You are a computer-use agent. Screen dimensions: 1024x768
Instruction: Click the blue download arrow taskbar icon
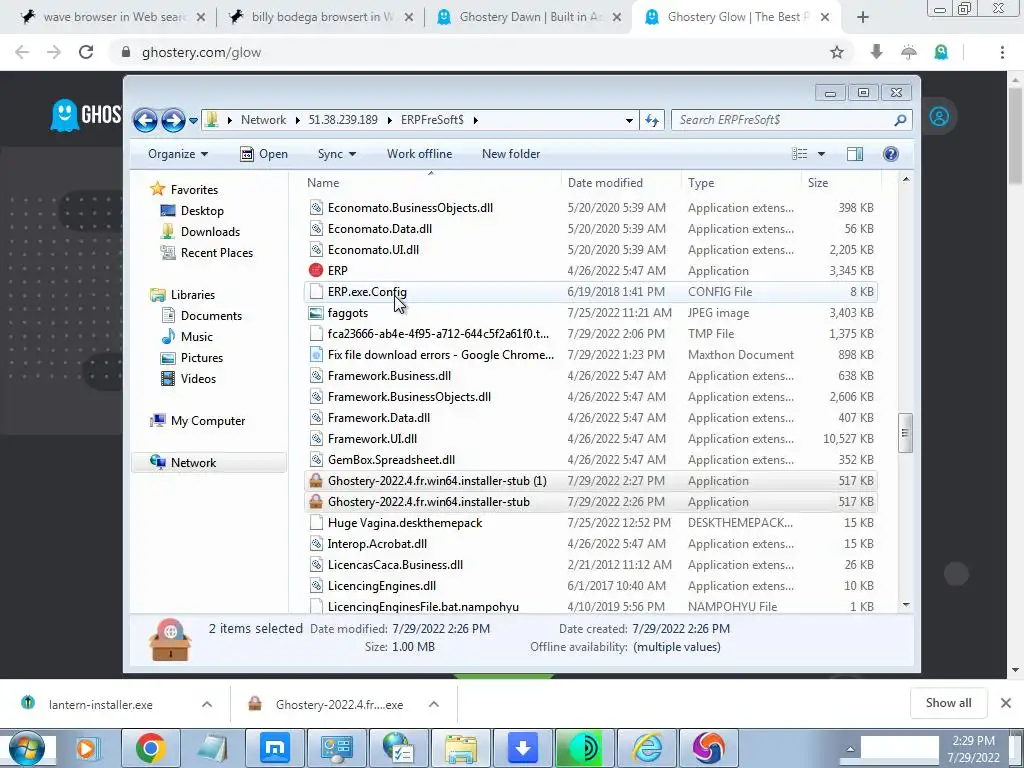point(523,748)
